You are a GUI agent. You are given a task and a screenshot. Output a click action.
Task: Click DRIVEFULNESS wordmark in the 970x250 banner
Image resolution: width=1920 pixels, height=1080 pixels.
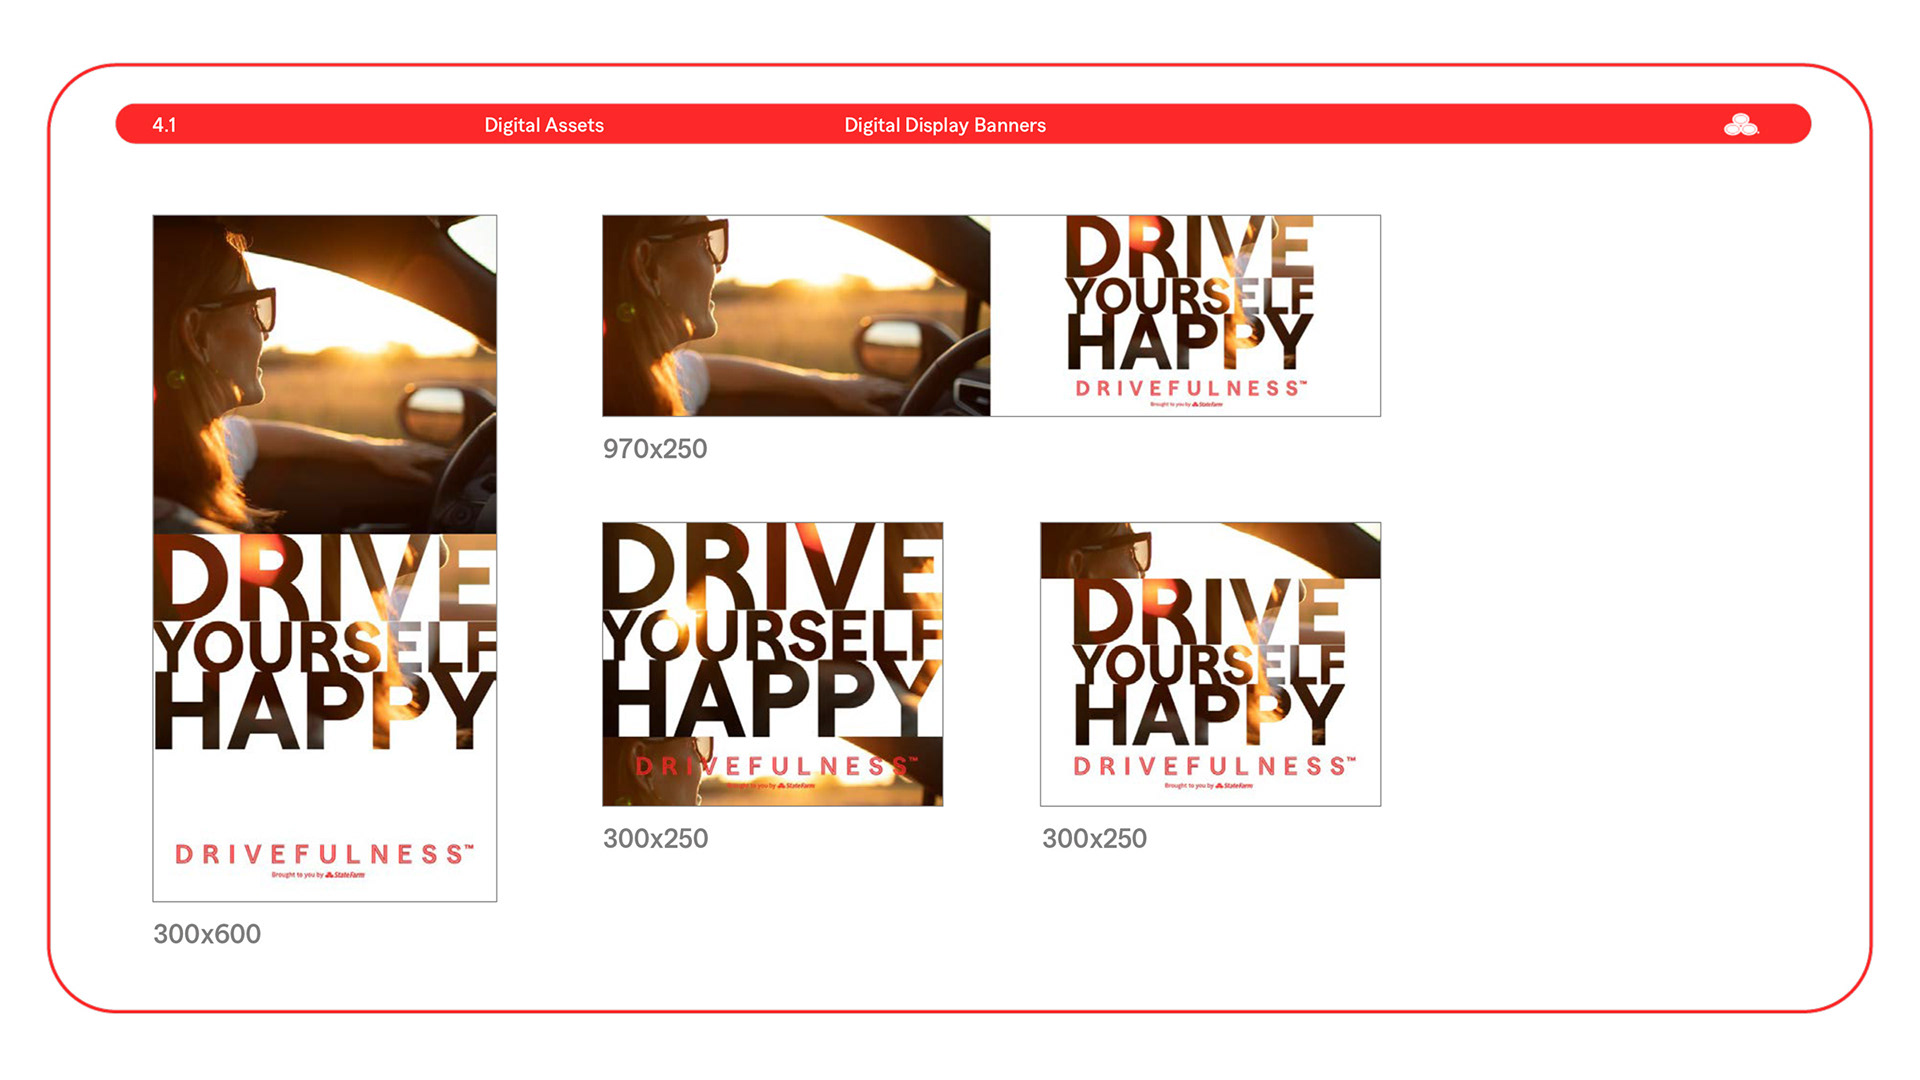pos(1190,388)
